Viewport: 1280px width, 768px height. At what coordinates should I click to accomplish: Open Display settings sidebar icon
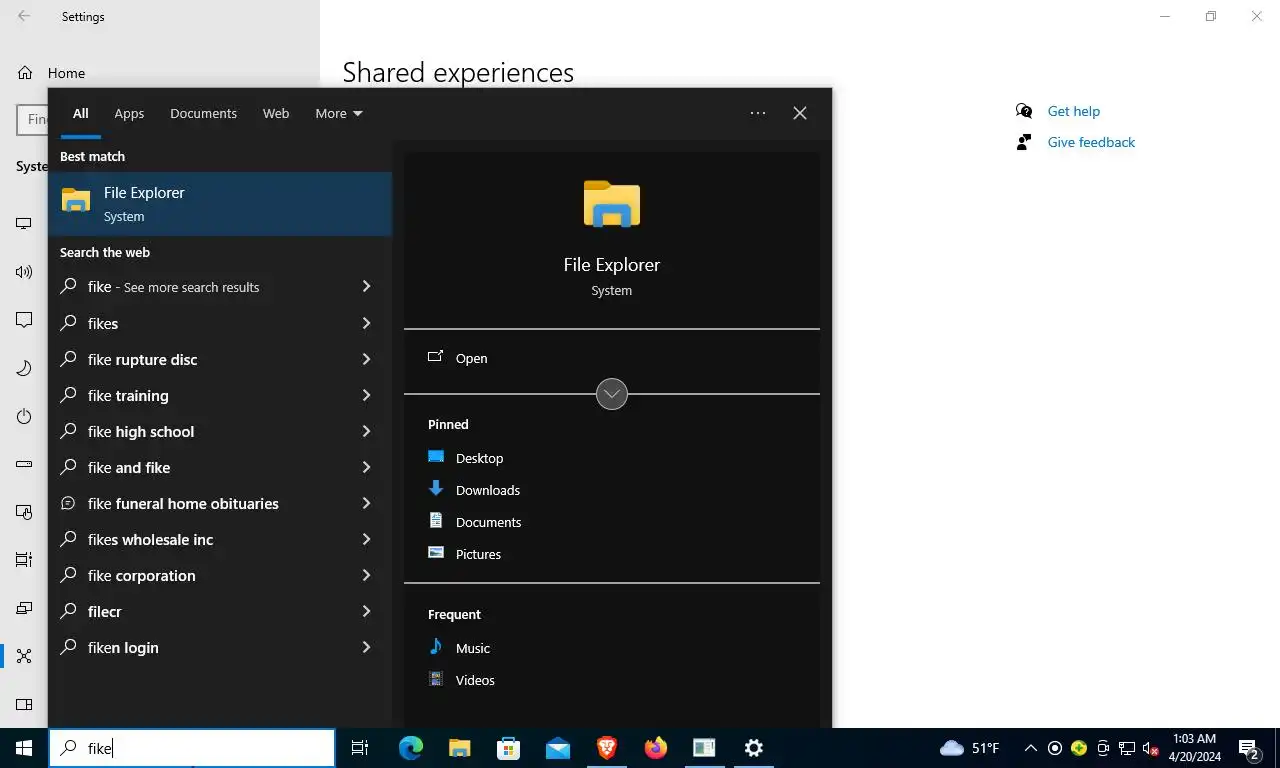[24, 224]
